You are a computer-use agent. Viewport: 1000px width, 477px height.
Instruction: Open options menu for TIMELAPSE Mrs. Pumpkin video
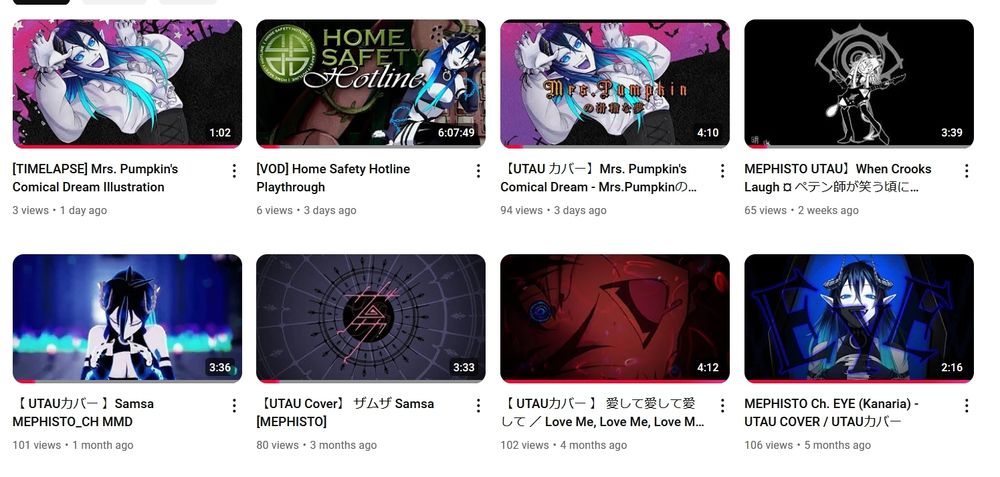tap(234, 170)
